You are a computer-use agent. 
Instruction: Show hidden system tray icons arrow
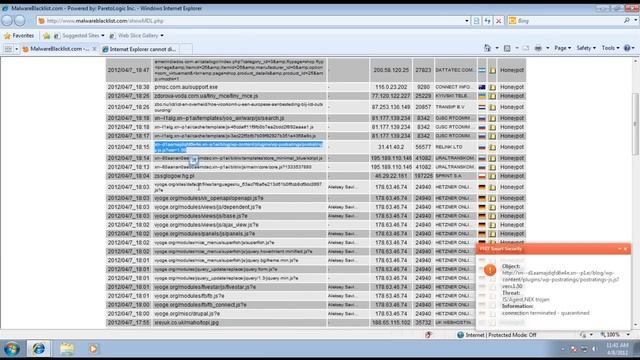(563, 349)
